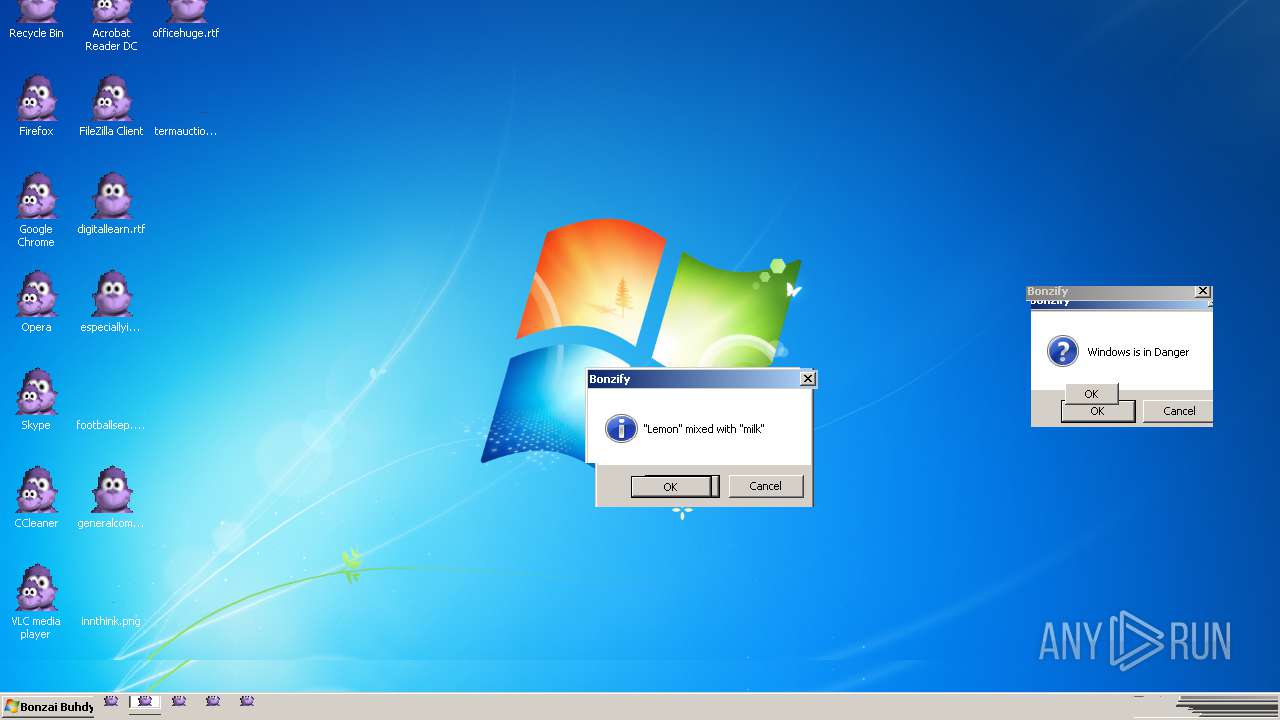Screen dimensions: 1280x720
Task: Close the Windows is in Danger dialog with X
Action: coord(1202,291)
